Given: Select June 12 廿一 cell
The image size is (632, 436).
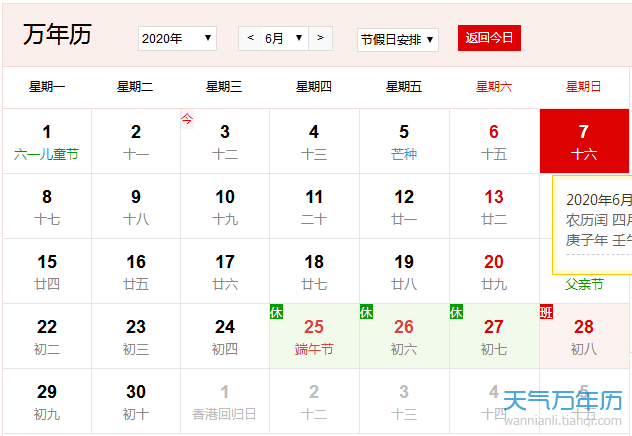Looking at the screenshot, I should point(404,206).
